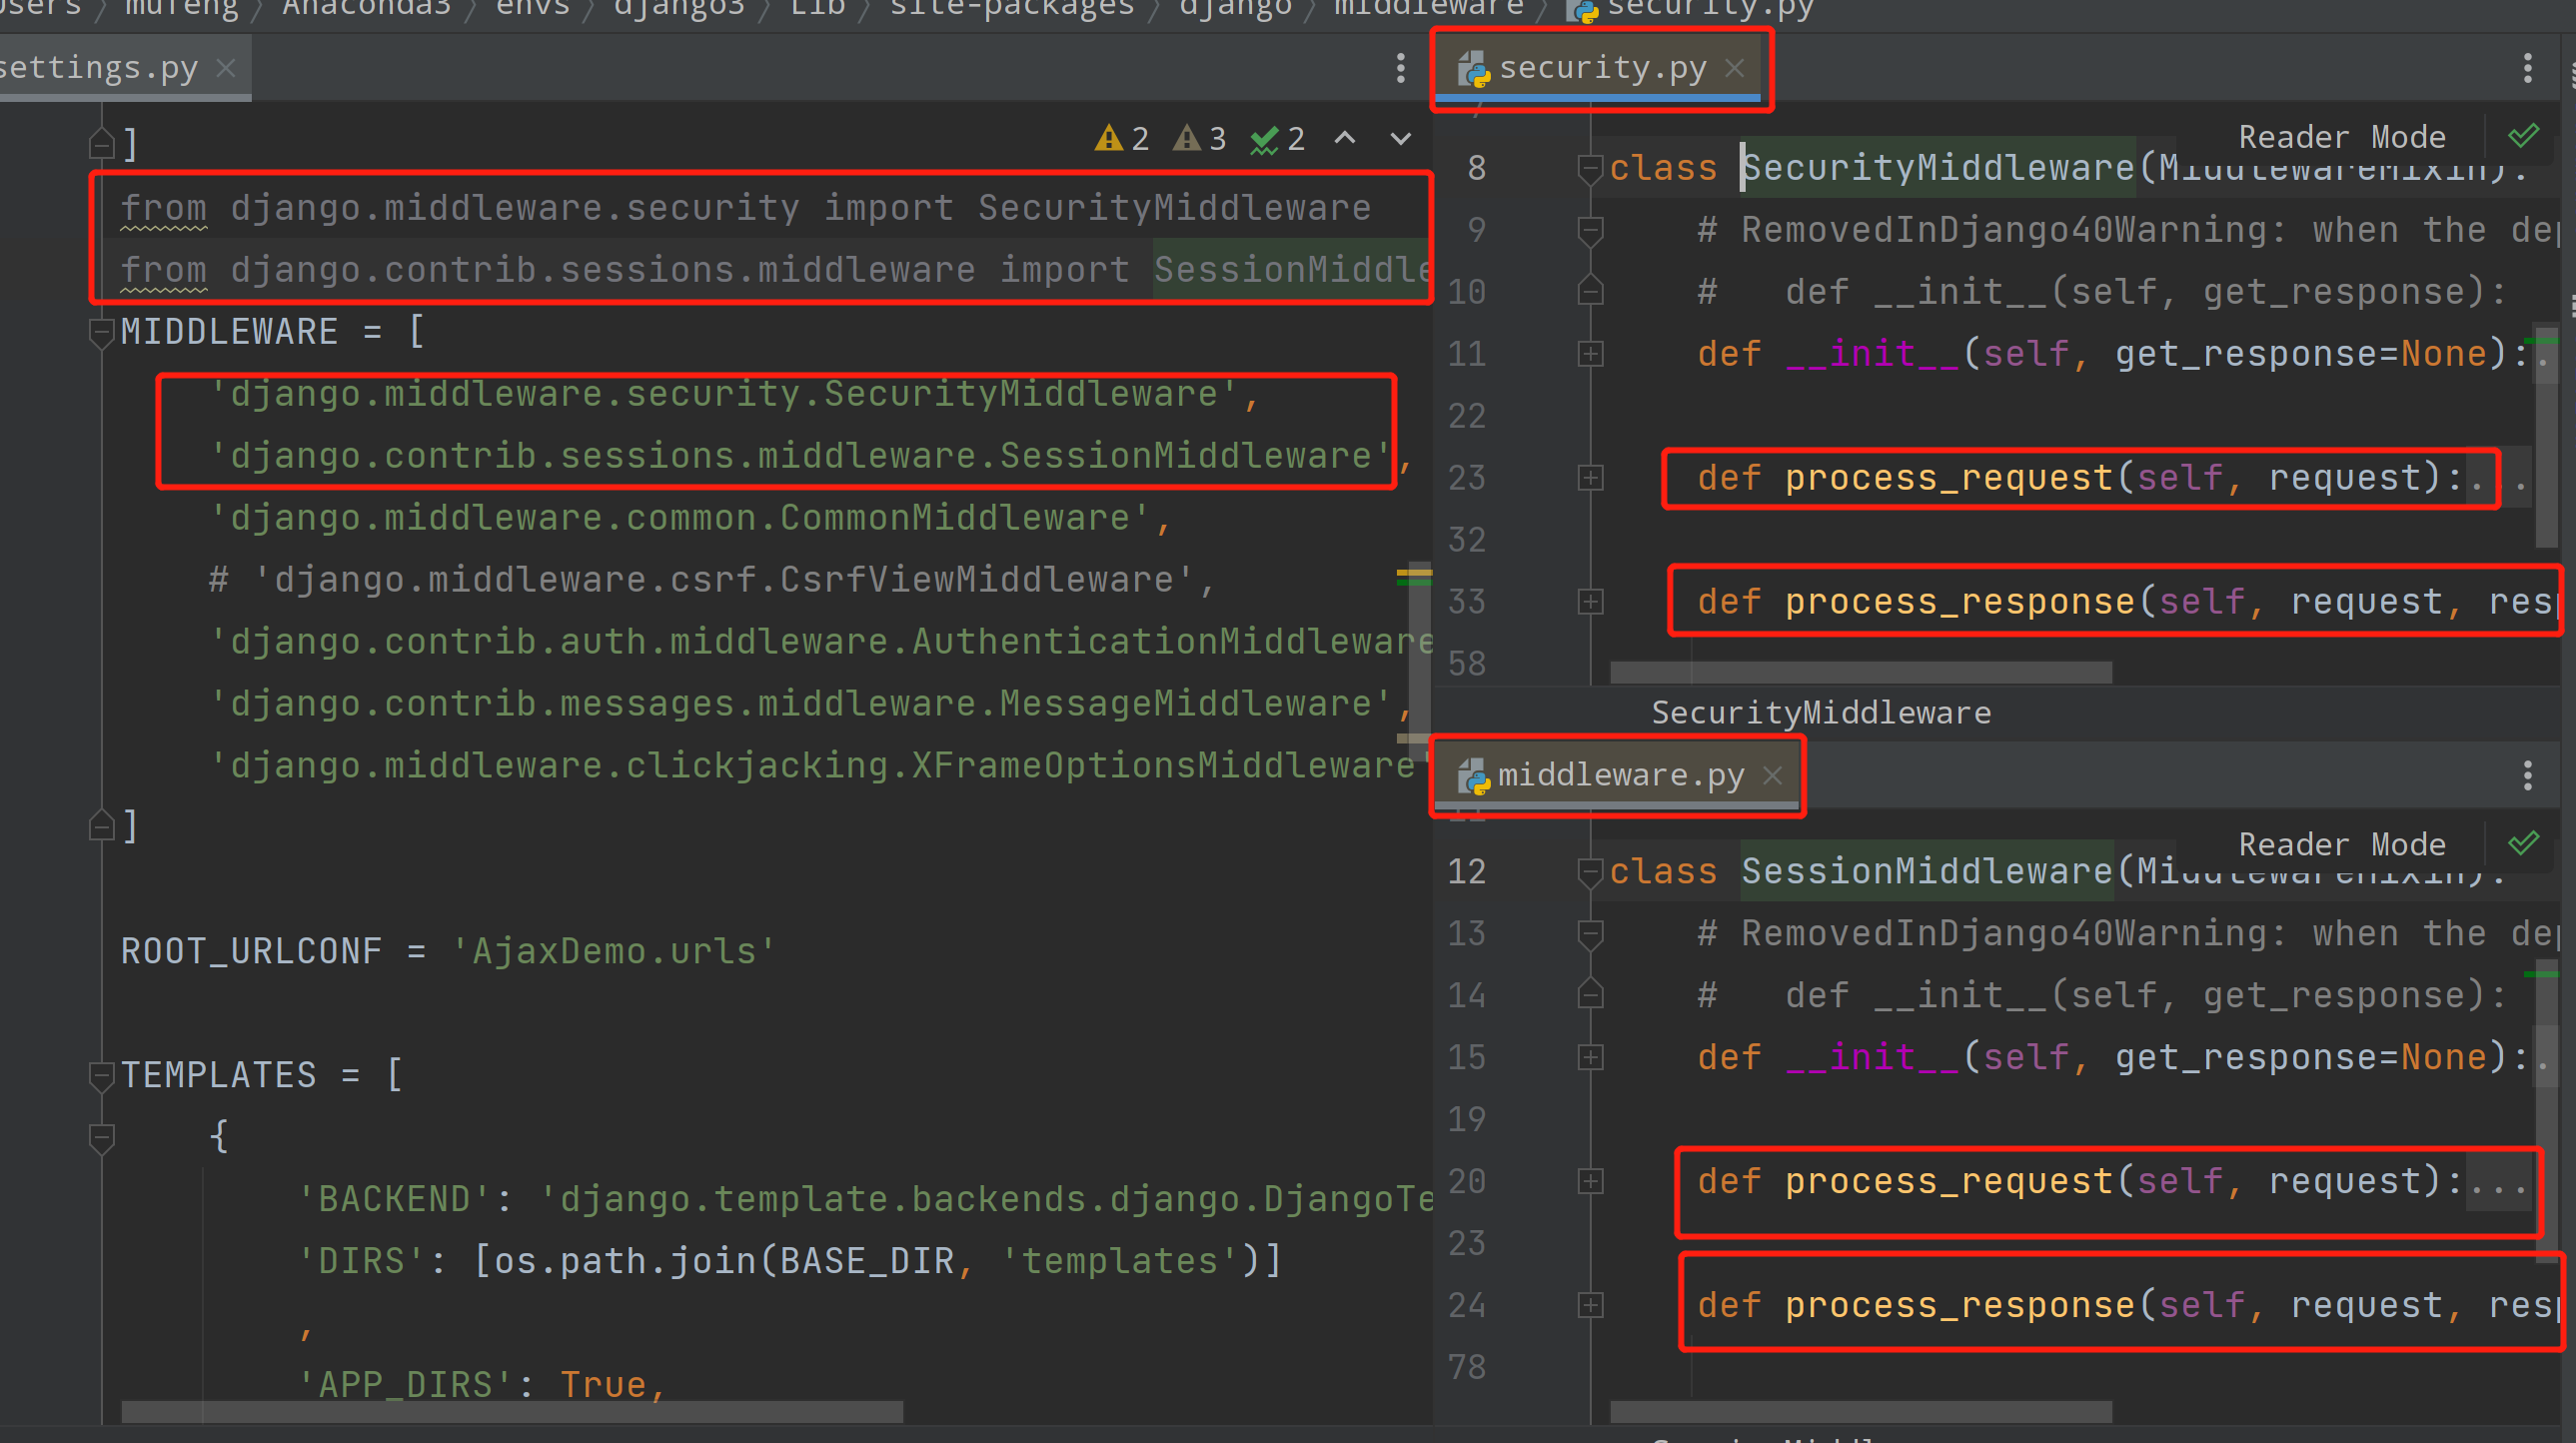Open the settings.py tab options menu
Image resolution: width=2576 pixels, height=1443 pixels.
pos(1400,68)
